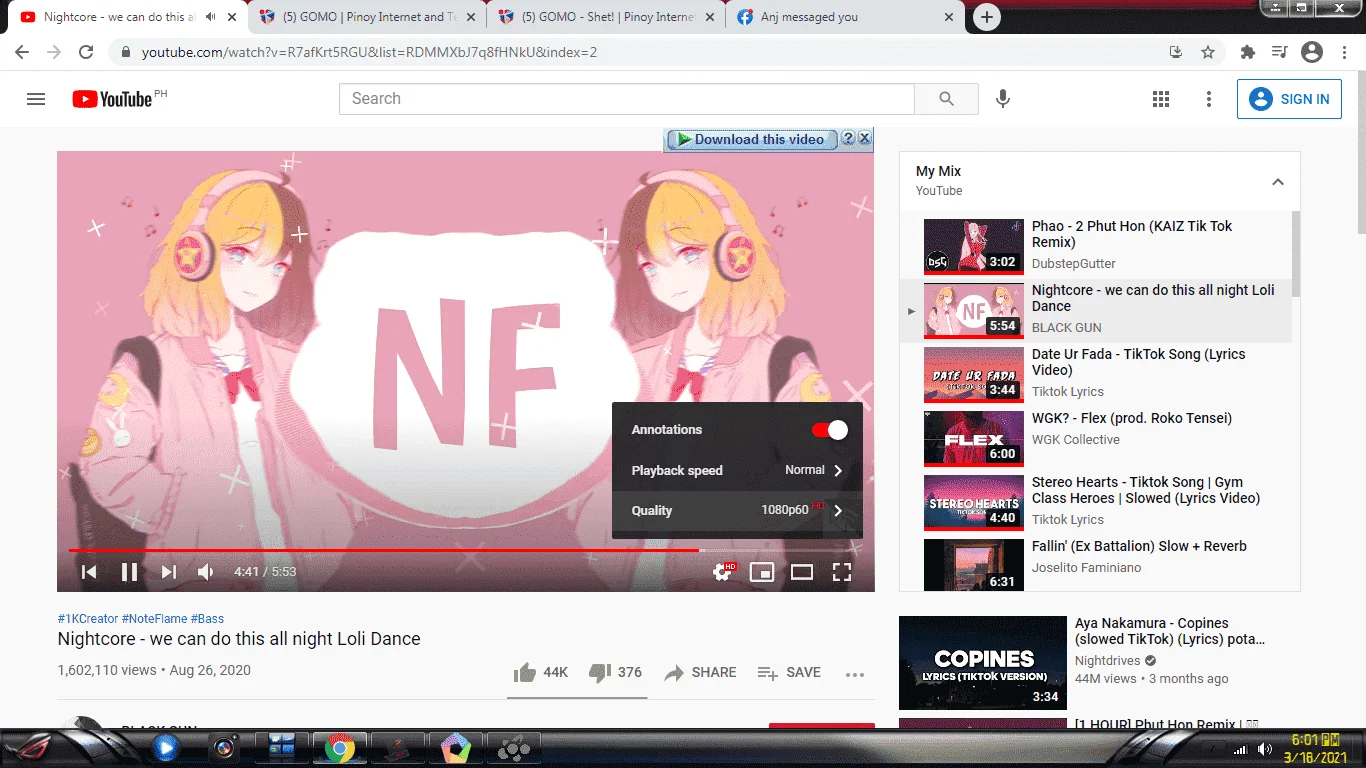Open Chrome three-dot menu
This screenshot has width=1366, height=768.
click(x=1345, y=52)
